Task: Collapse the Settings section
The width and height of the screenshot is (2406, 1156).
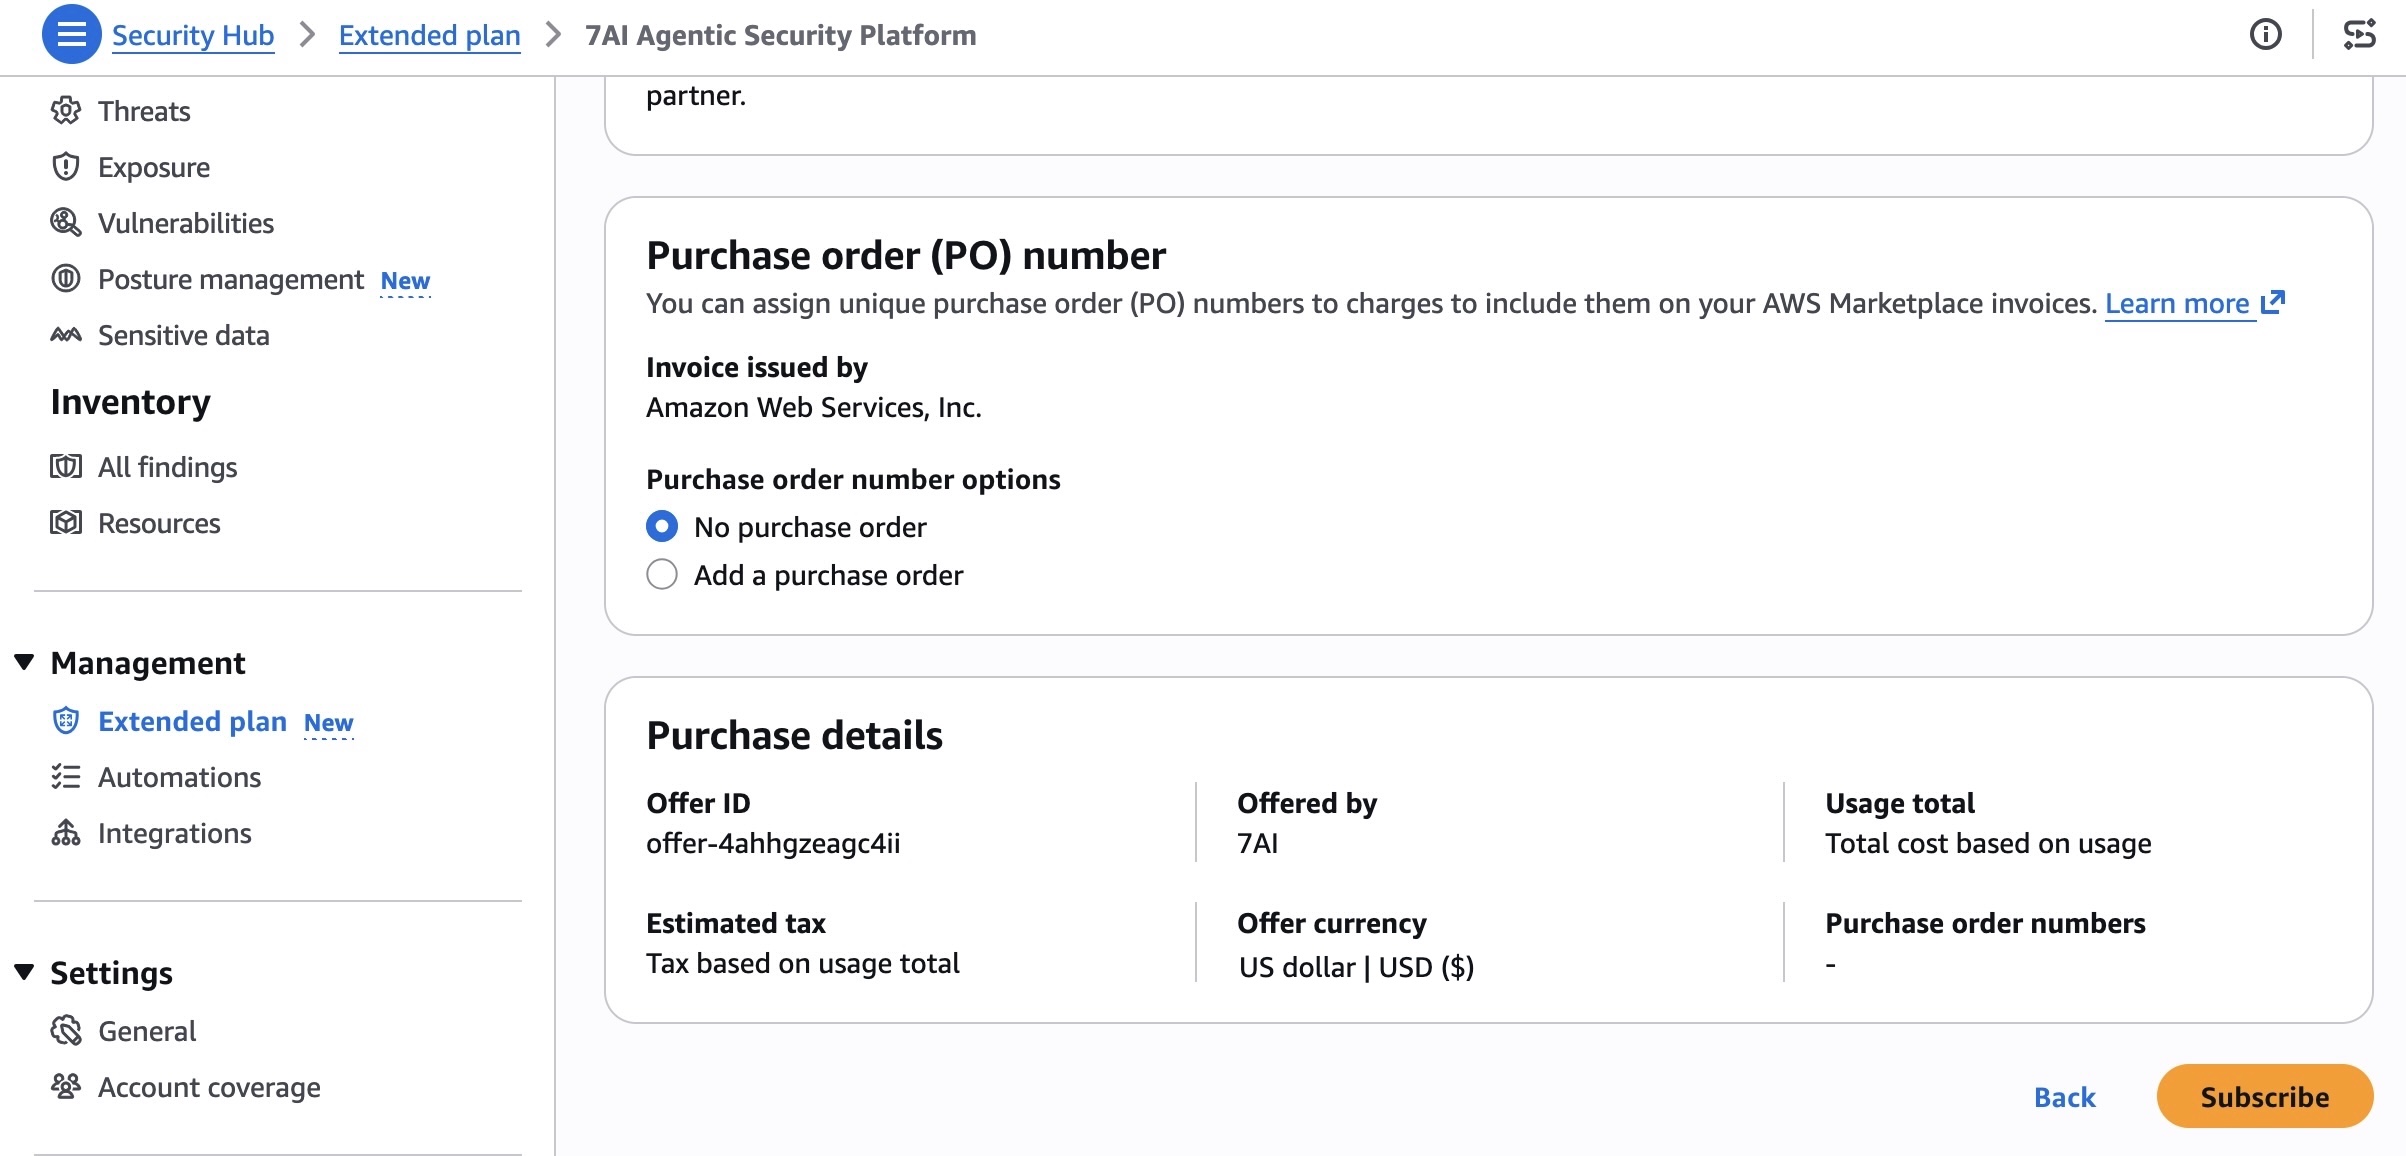Action: pyautogui.click(x=25, y=972)
